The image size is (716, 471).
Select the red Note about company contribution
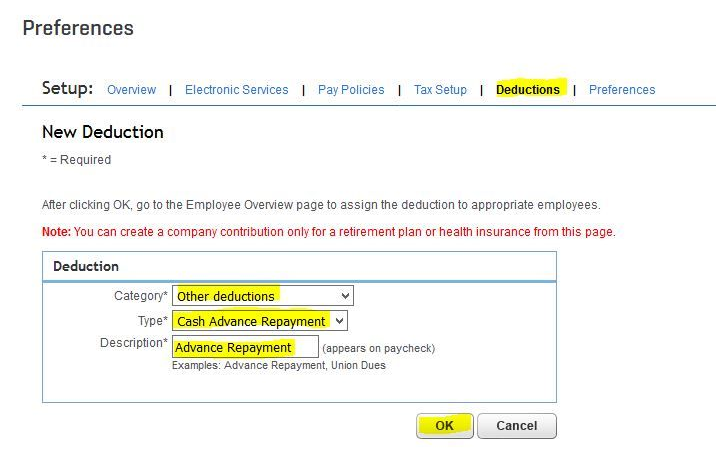(329, 232)
